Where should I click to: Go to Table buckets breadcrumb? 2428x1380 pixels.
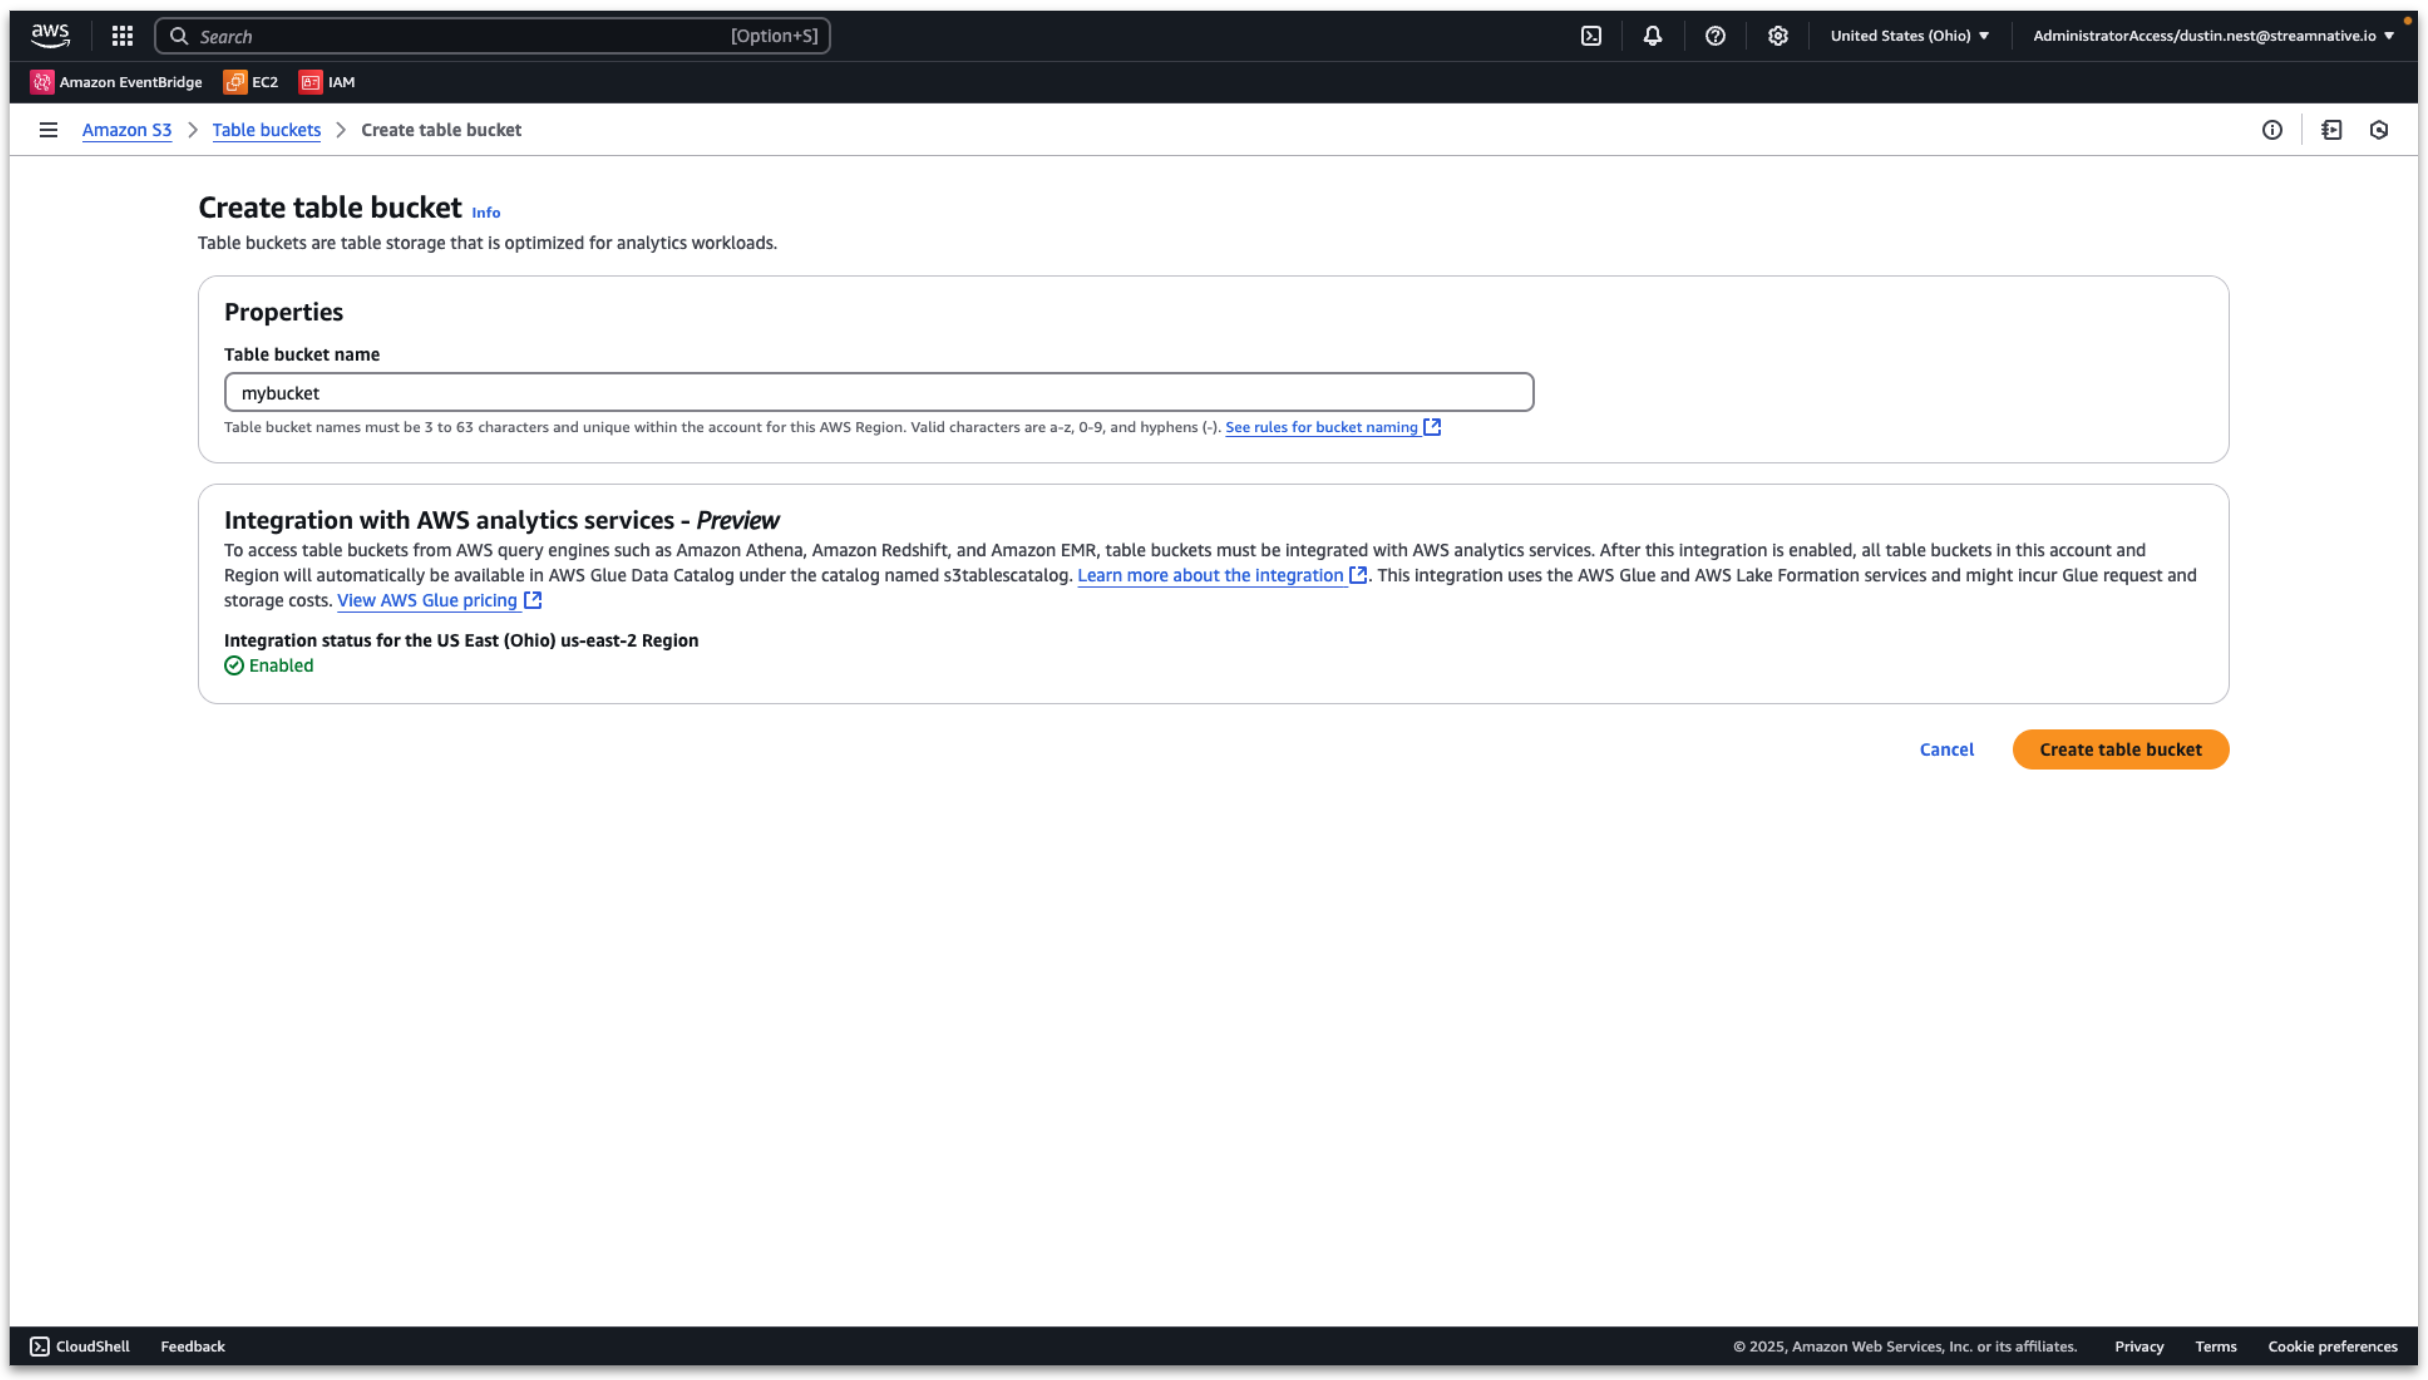point(266,130)
